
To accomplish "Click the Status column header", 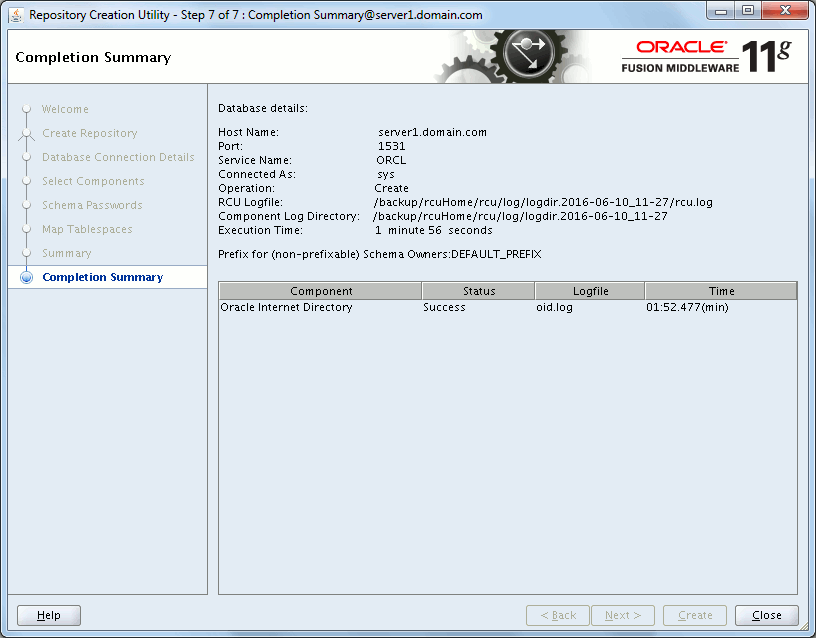I will (x=479, y=291).
